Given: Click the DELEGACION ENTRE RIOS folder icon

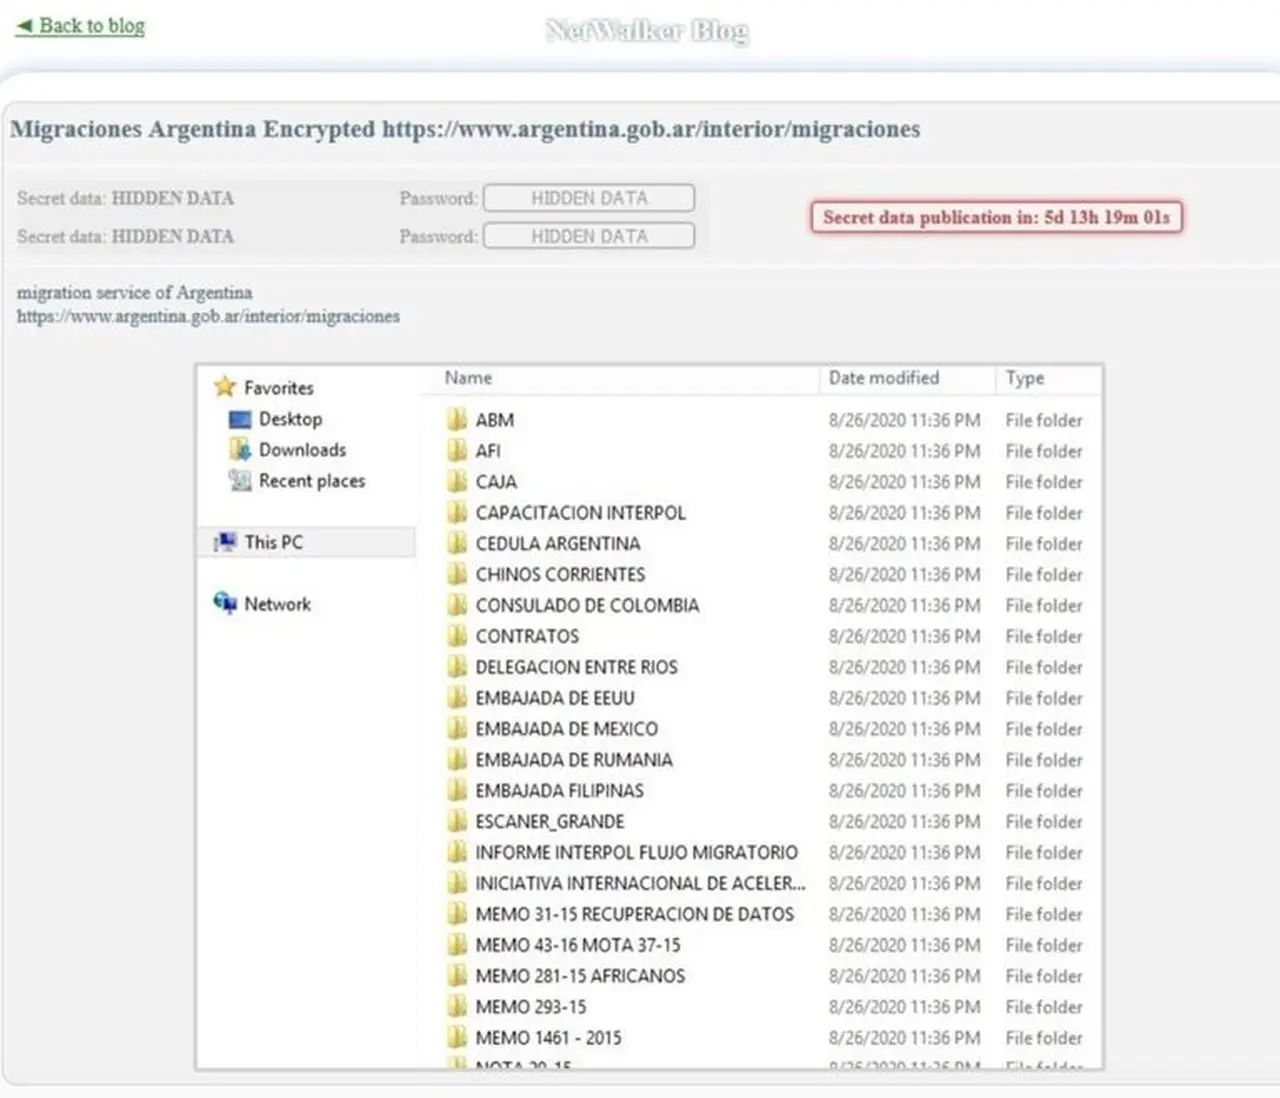Looking at the screenshot, I should point(457,667).
